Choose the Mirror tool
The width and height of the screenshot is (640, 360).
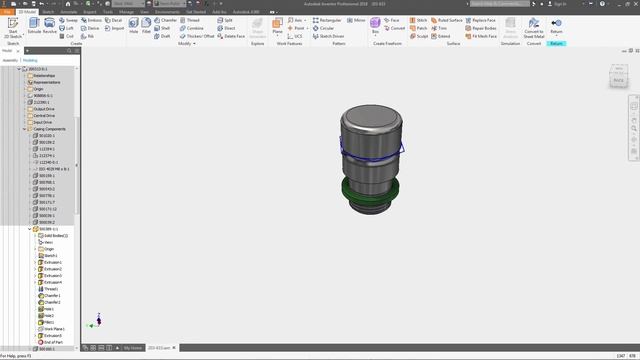[x=356, y=20]
